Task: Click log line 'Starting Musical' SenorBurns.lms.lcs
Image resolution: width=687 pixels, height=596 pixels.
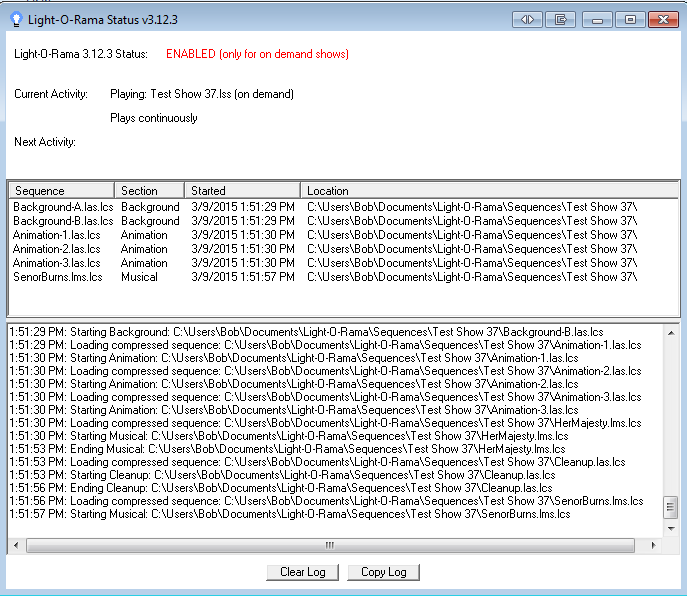Action: (x=290, y=514)
